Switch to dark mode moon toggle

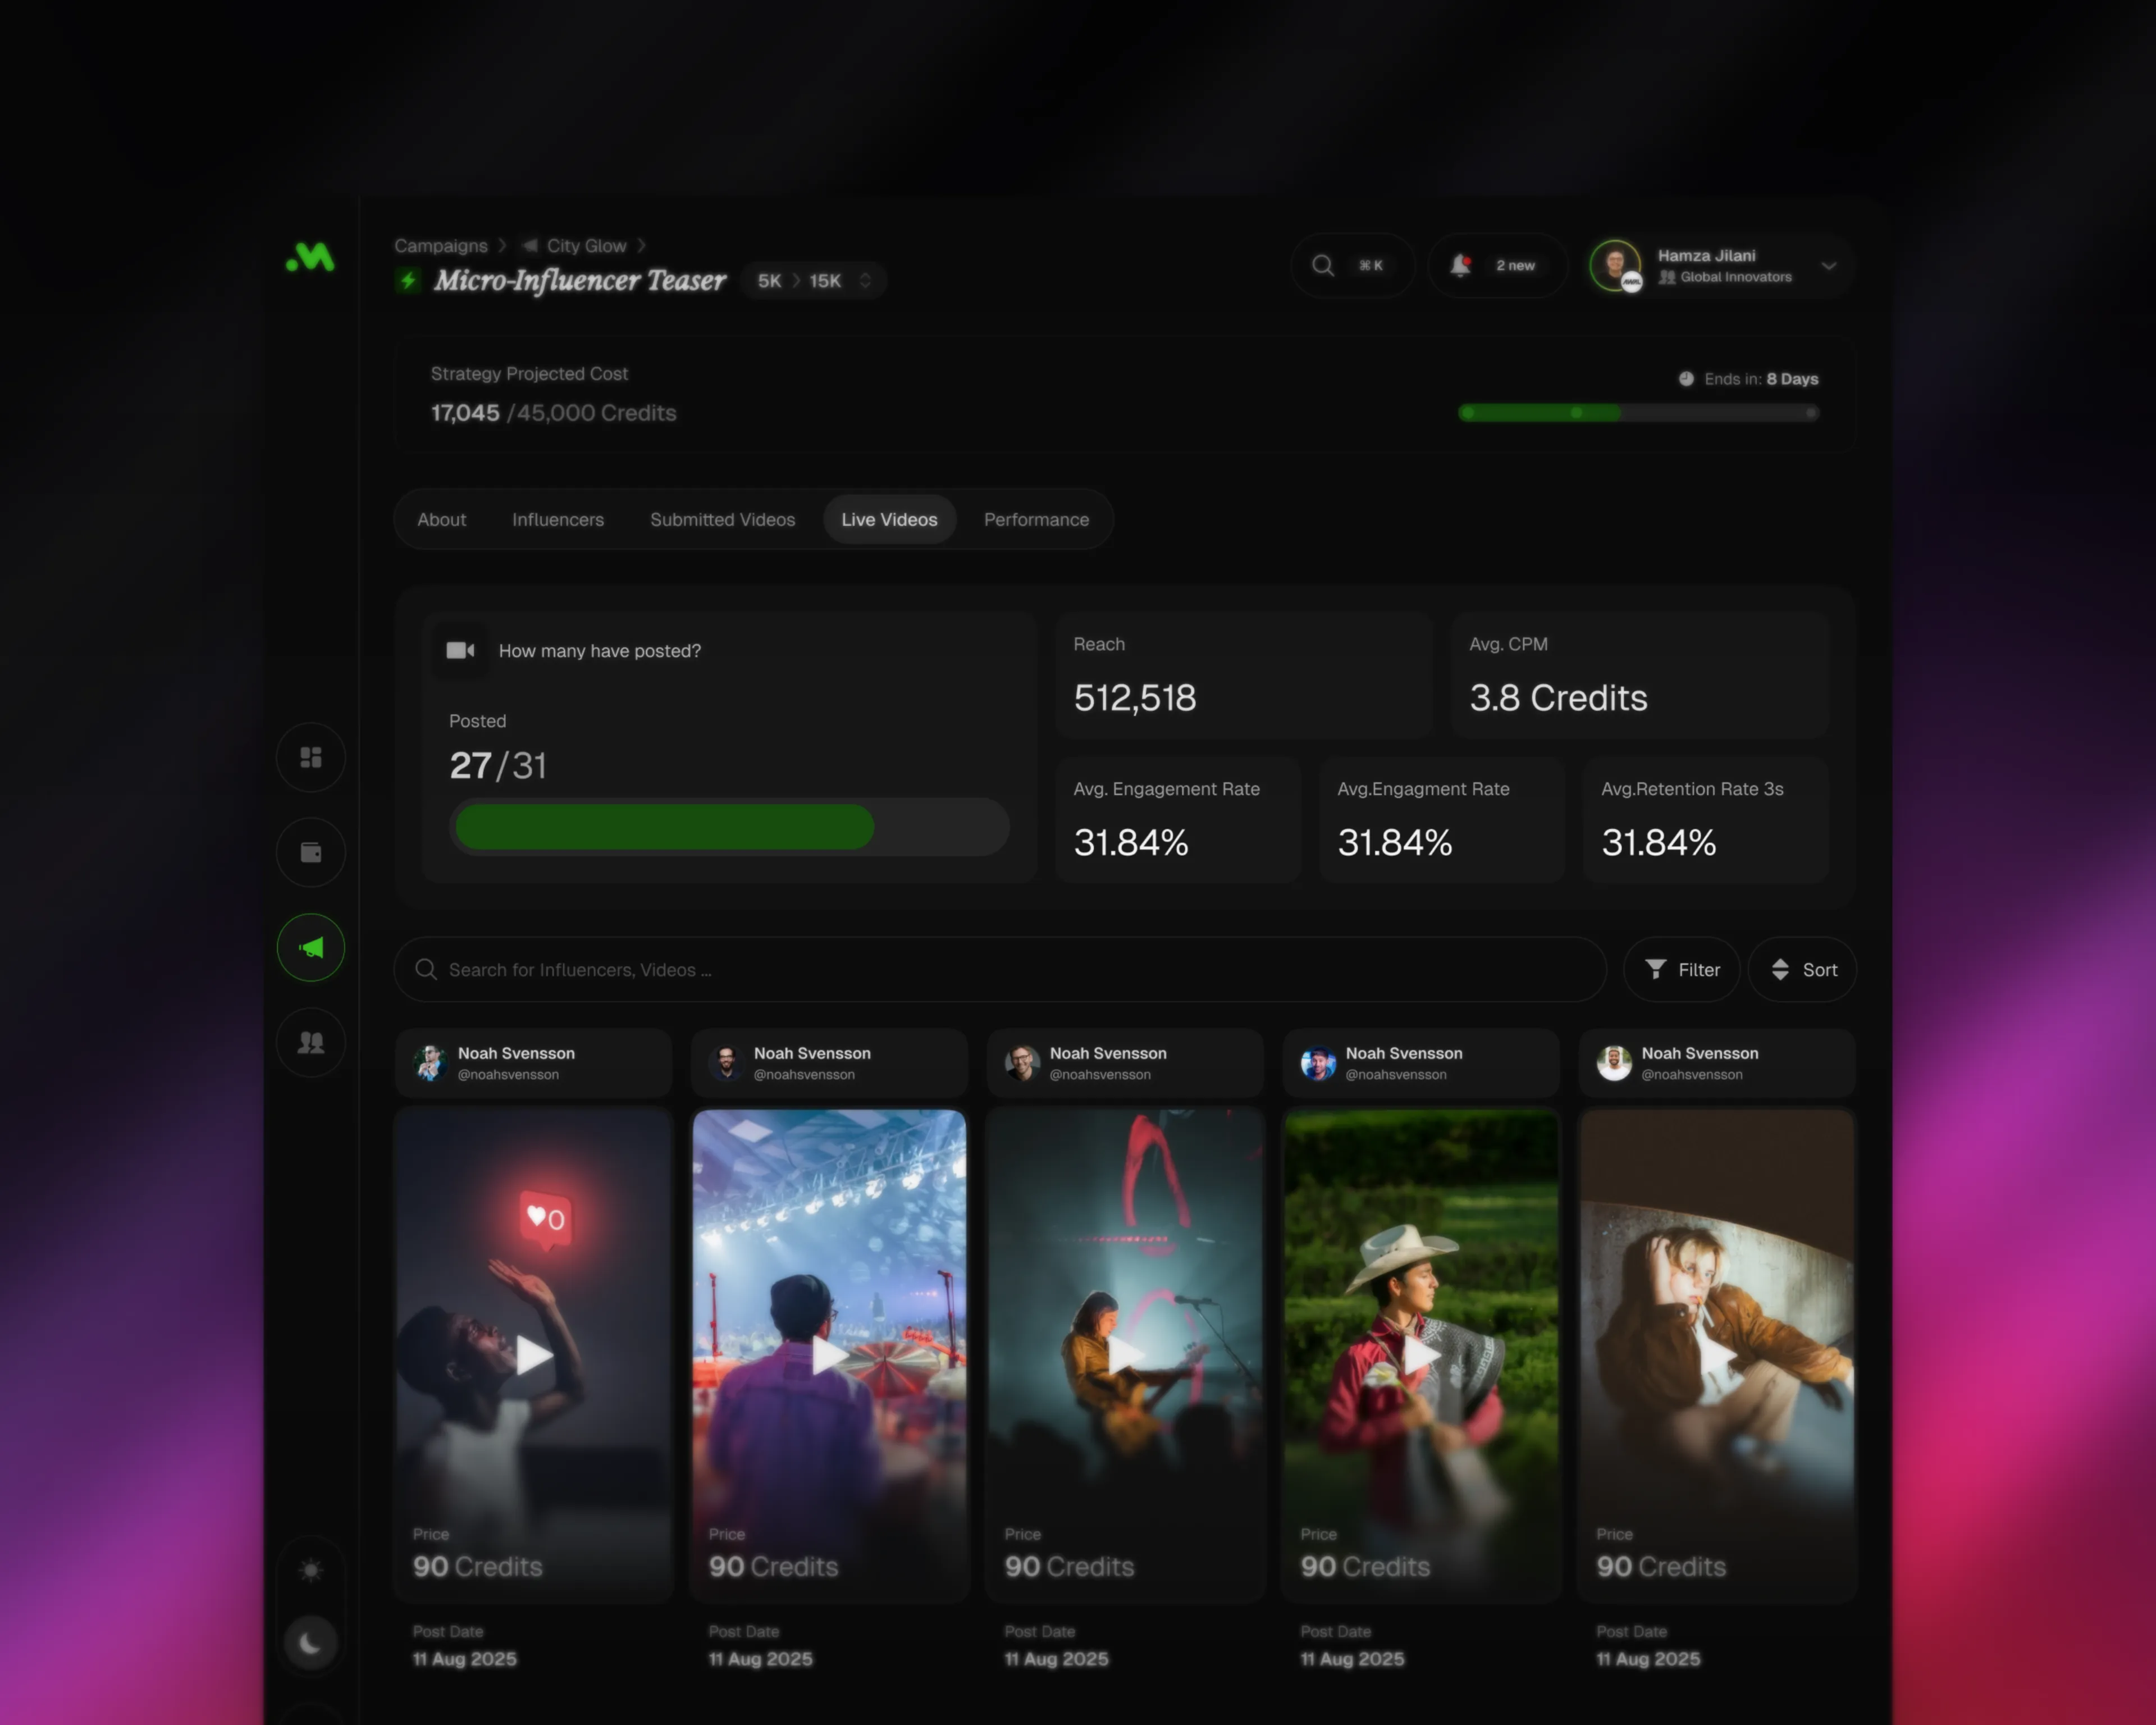(311, 1642)
